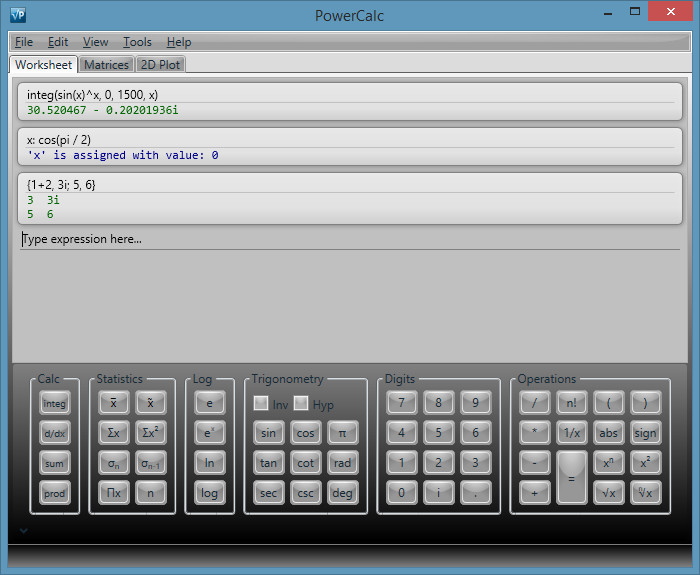Click the imaginary unit i button
Screen dimensions: 700x575
point(438,493)
